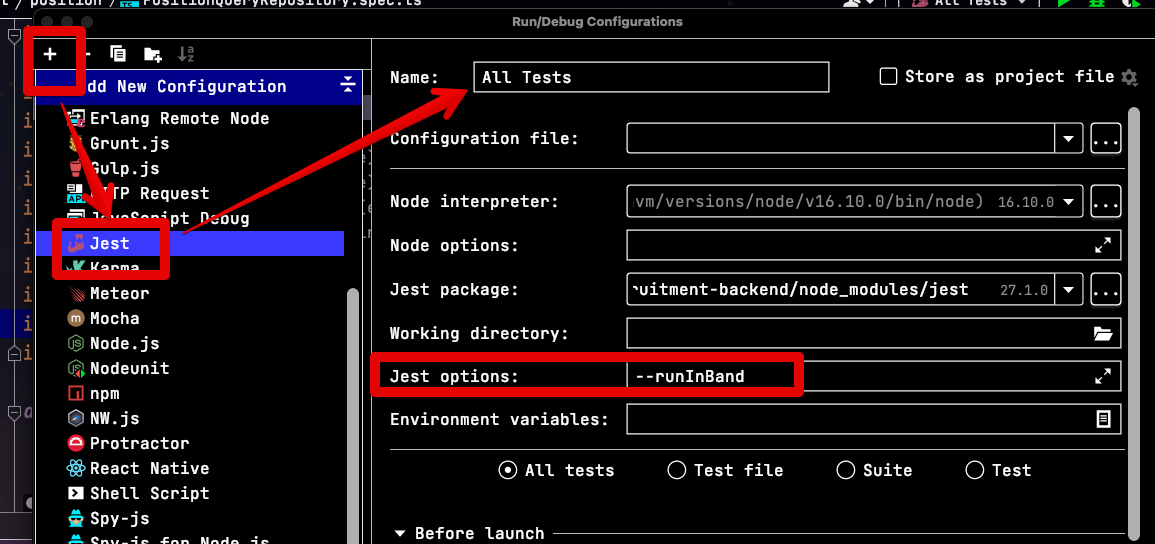Select the Shell Script configuration type

click(138, 493)
